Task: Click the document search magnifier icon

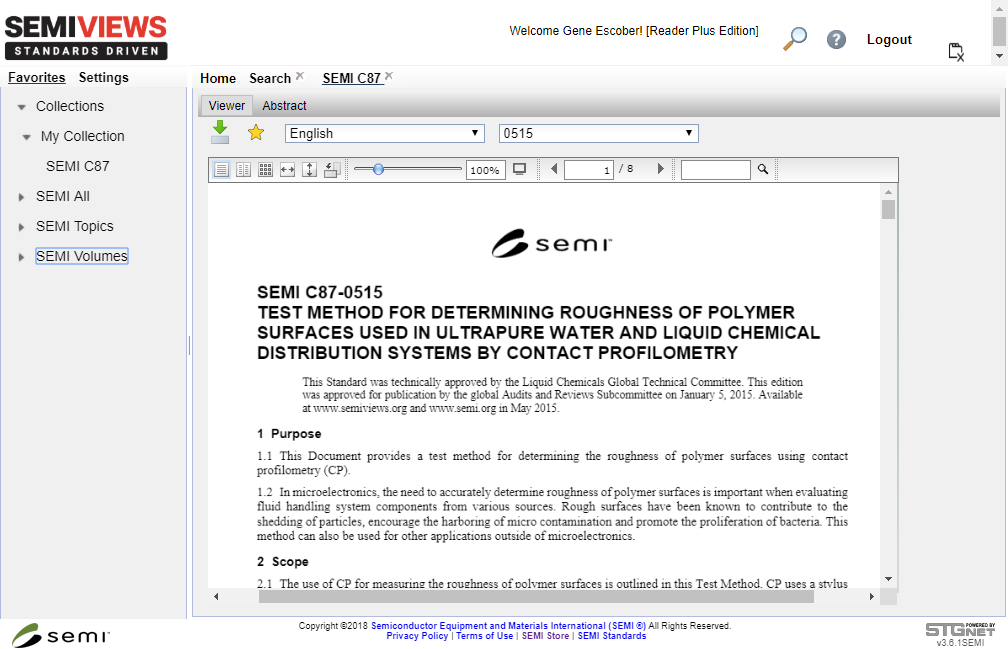Action: 762,169
